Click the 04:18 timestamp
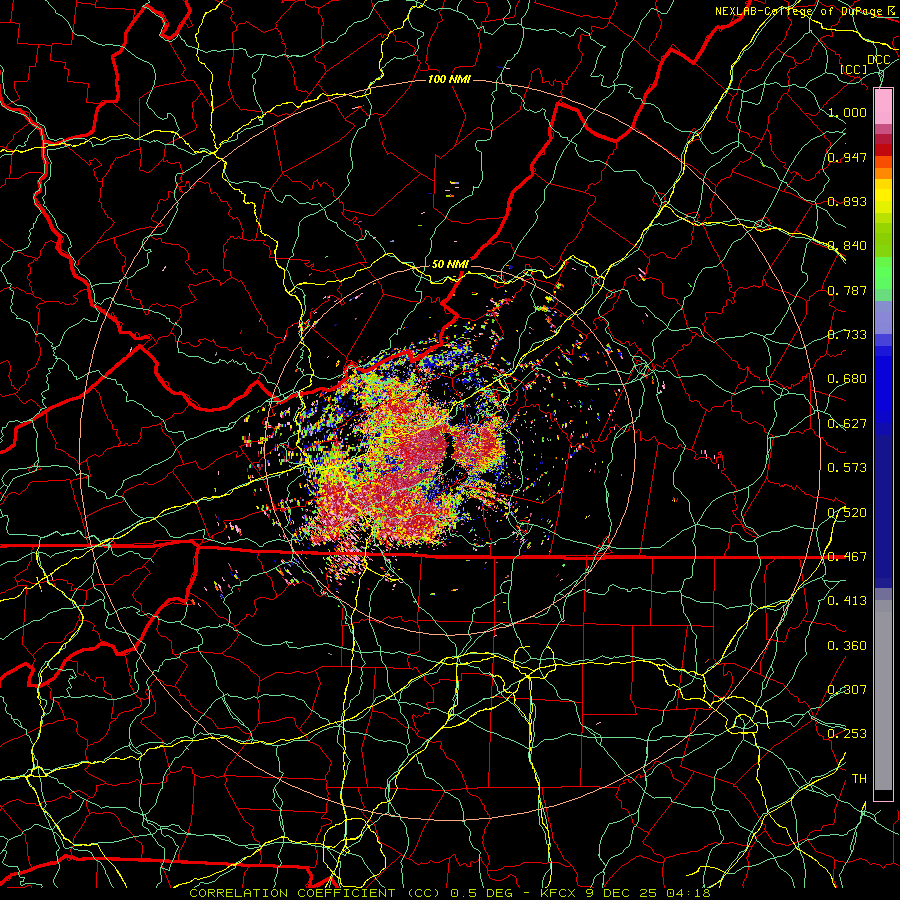 (688, 893)
